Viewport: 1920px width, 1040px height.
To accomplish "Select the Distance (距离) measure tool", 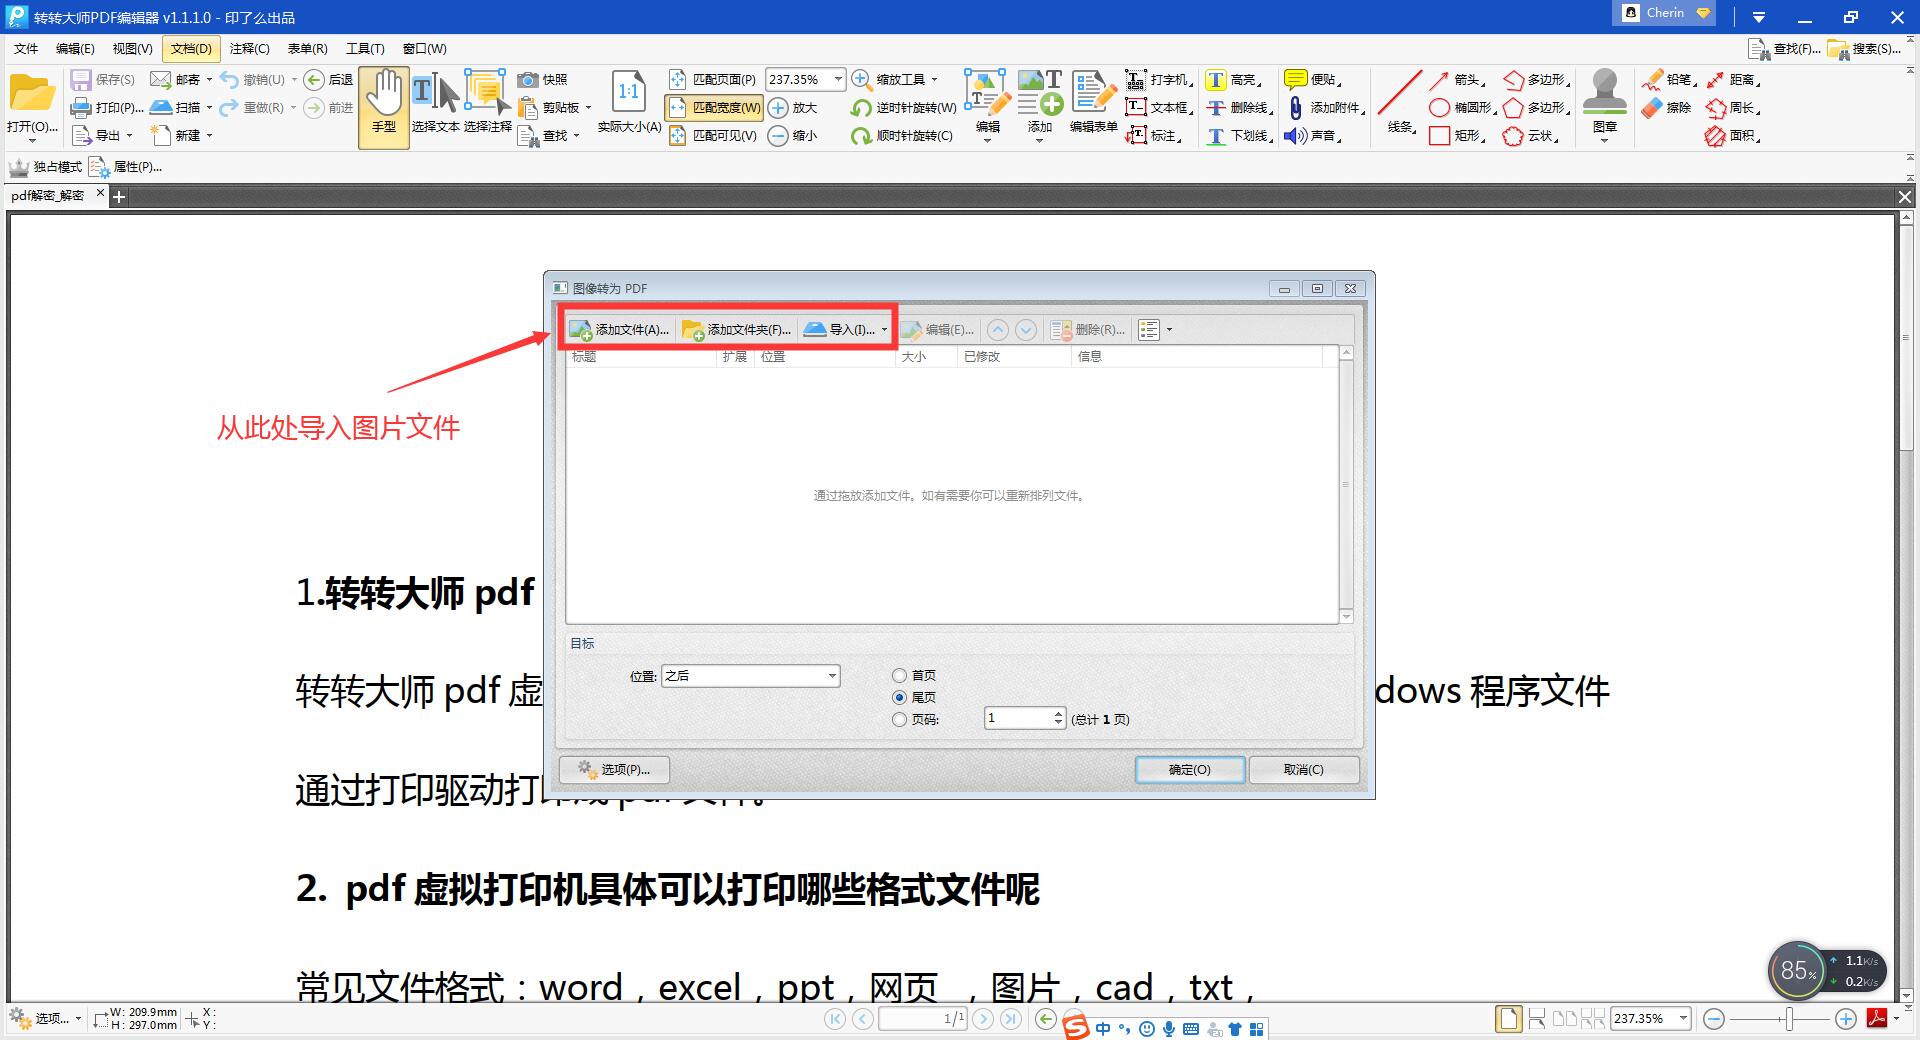I will coord(1732,79).
